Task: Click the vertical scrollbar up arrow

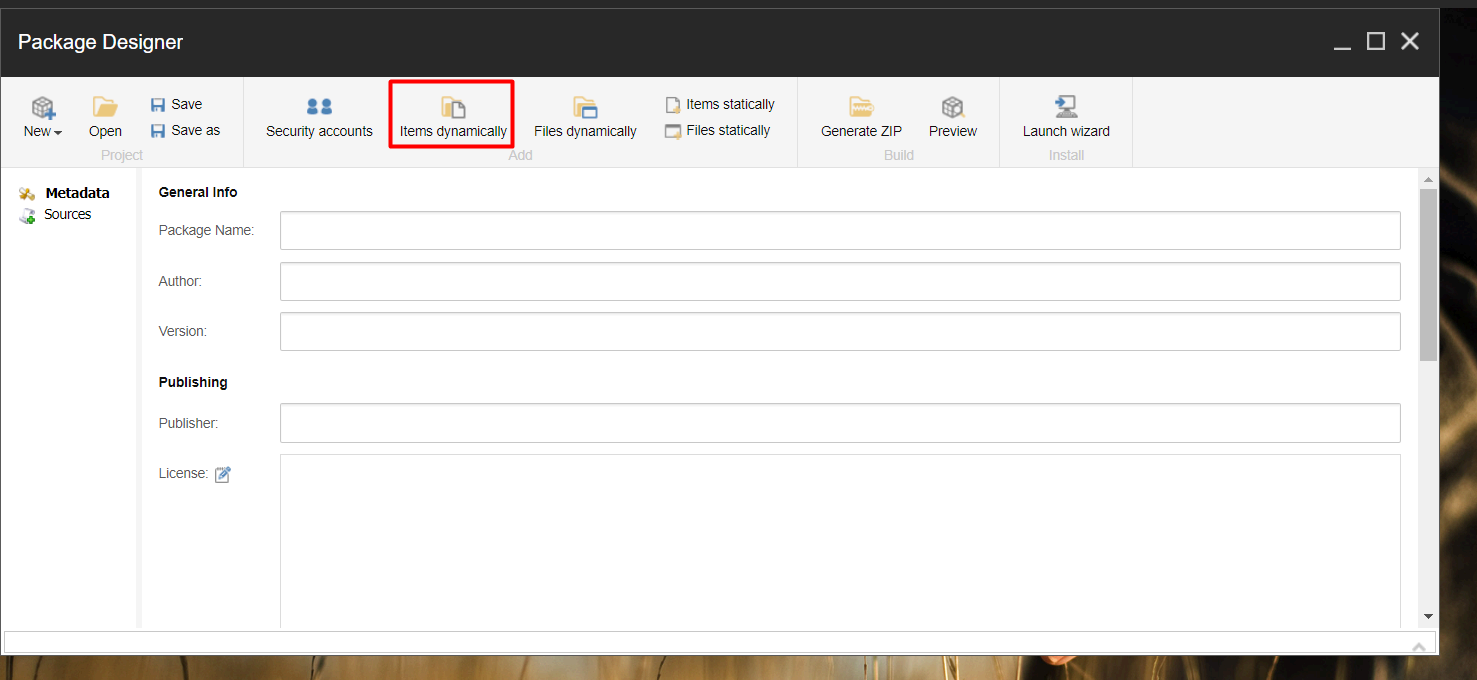Action: (1428, 179)
